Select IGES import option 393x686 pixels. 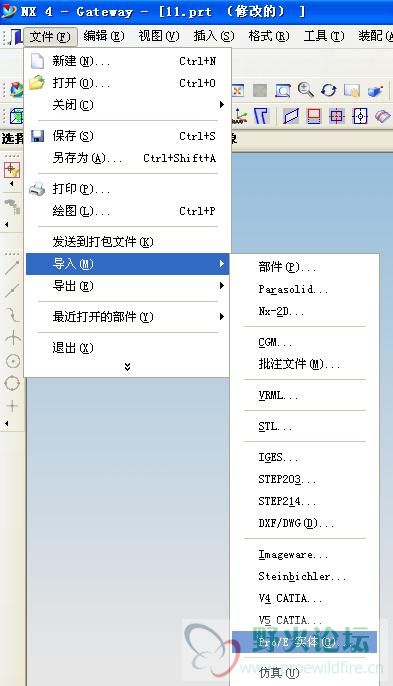(304, 458)
